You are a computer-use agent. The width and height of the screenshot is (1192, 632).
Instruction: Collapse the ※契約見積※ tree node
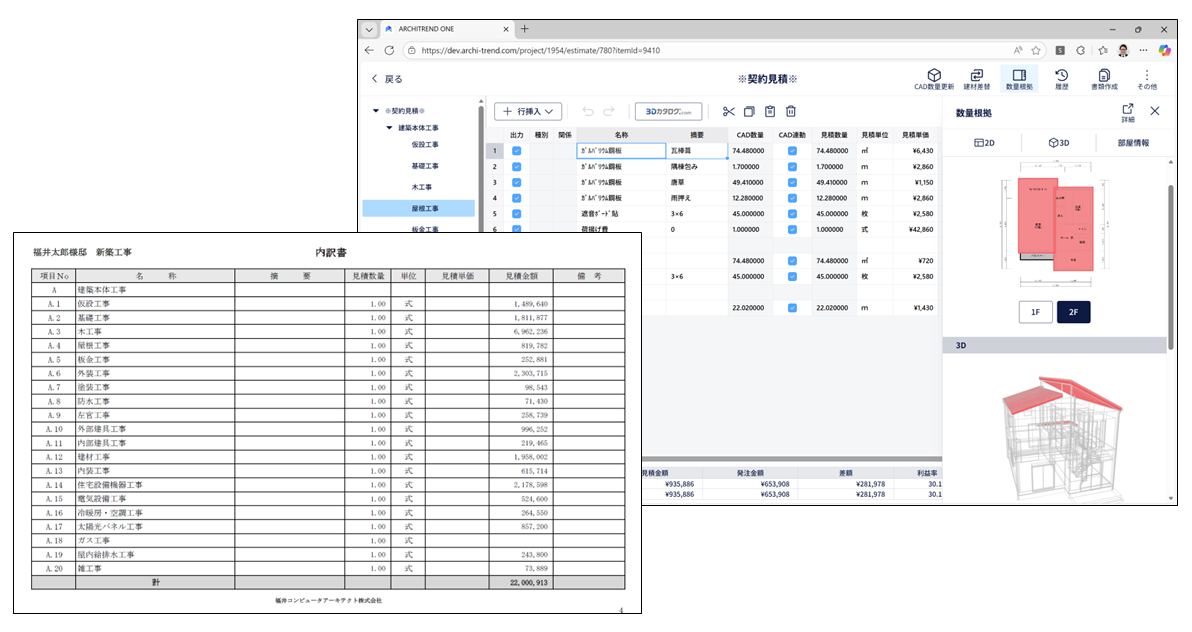(376, 111)
